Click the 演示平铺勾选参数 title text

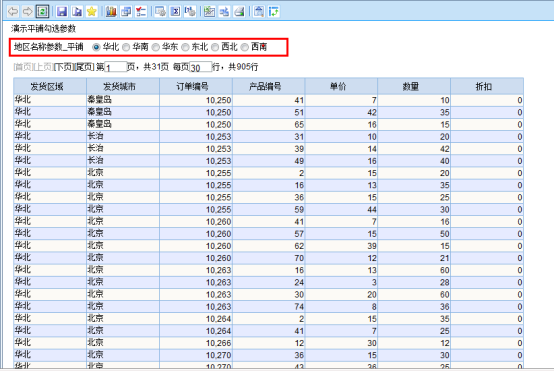[43, 29]
